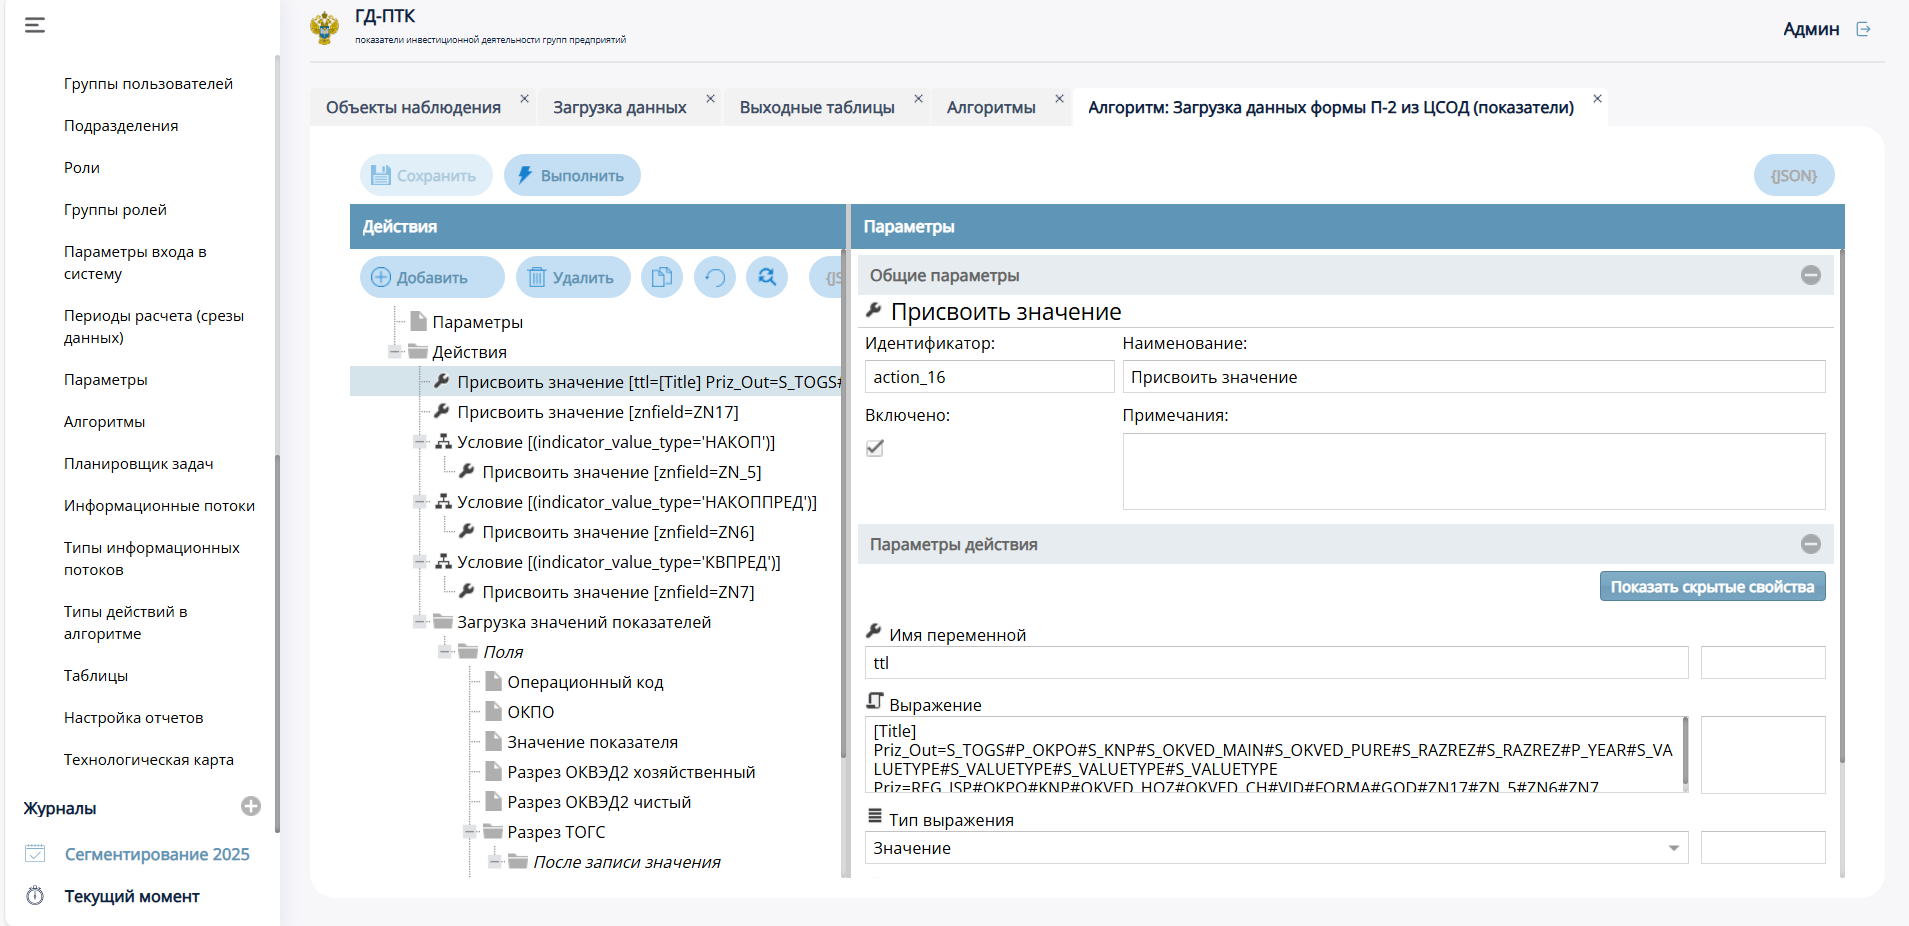1909x926 pixels.
Task: Click the document icon beside Операционный код
Action: (493, 681)
